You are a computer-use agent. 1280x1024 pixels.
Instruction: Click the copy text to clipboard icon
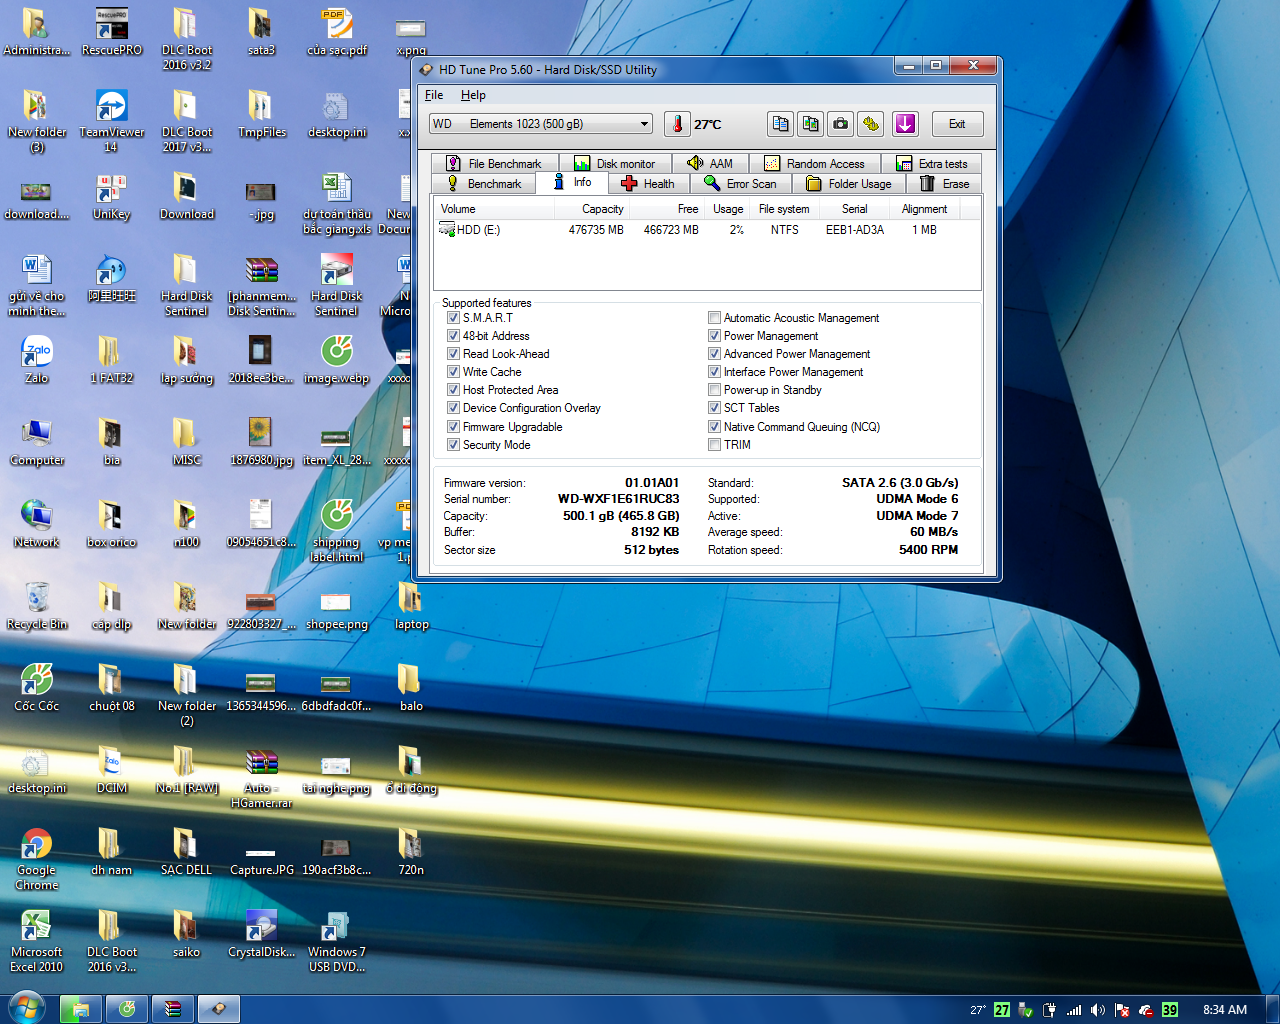pos(780,124)
